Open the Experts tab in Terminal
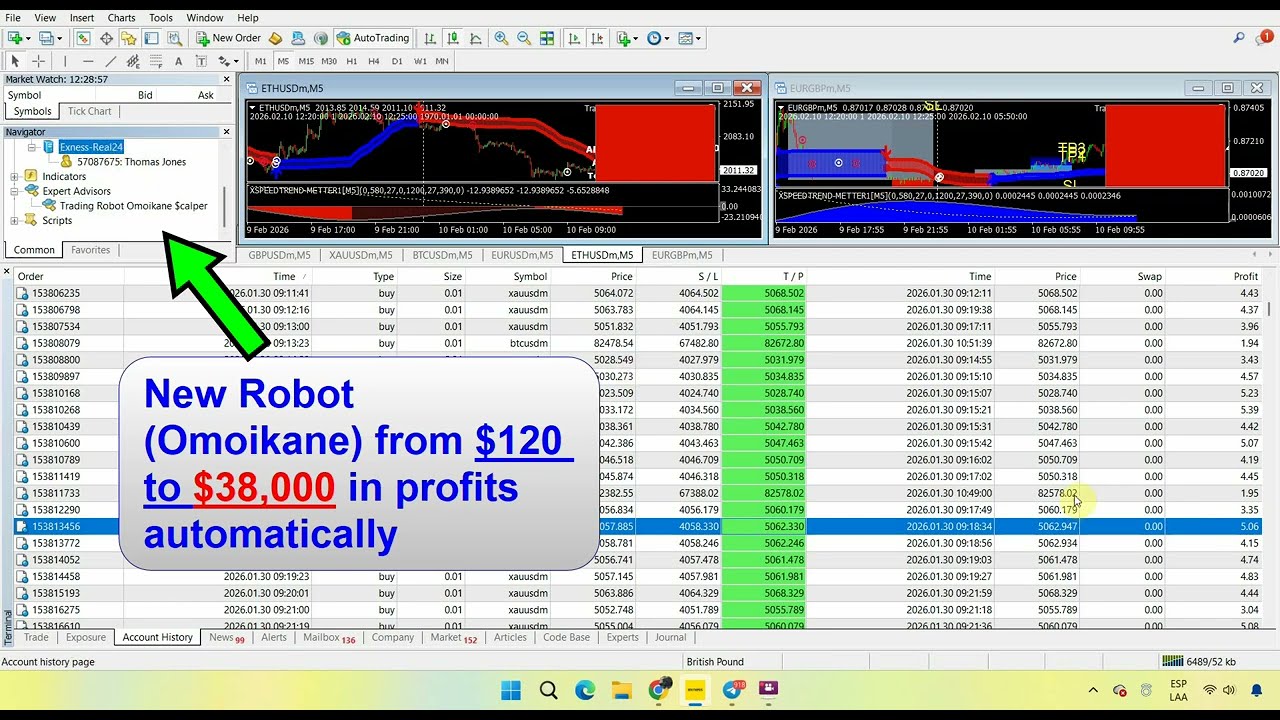 pyautogui.click(x=622, y=637)
